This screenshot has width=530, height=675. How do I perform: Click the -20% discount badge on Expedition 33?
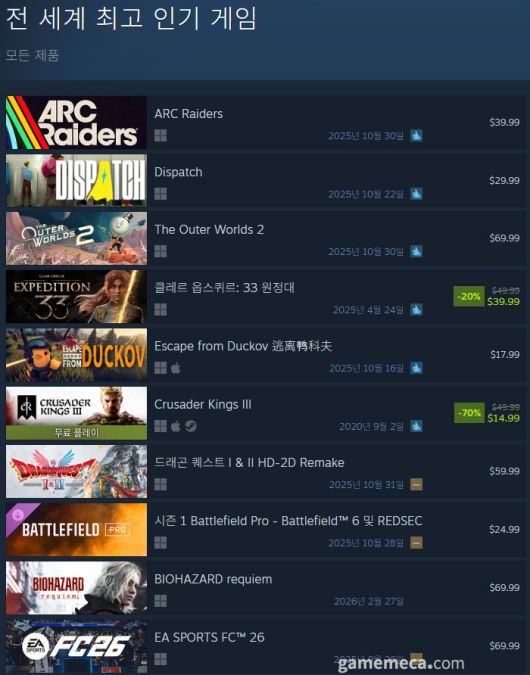tap(469, 297)
